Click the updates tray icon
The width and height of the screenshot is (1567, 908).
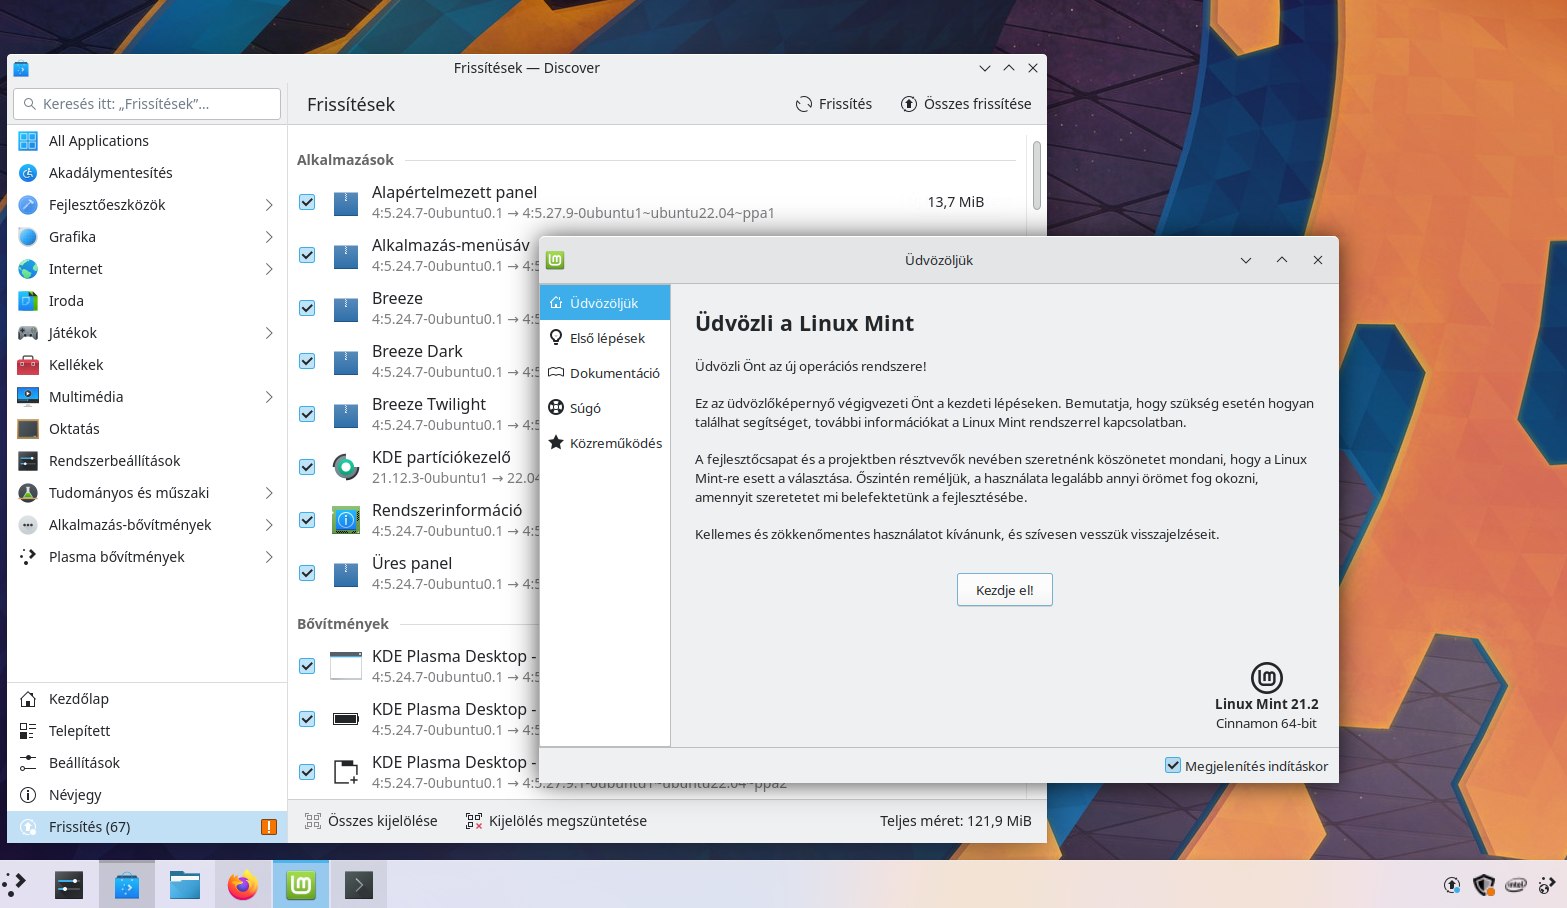click(1452, 885)
